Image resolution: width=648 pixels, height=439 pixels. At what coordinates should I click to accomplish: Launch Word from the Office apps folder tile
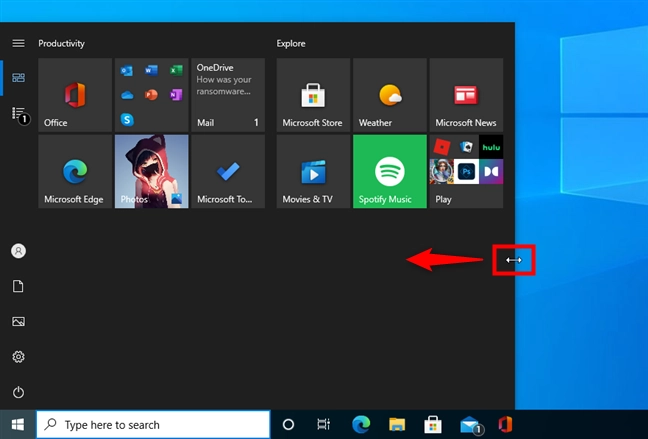[151, 71]
